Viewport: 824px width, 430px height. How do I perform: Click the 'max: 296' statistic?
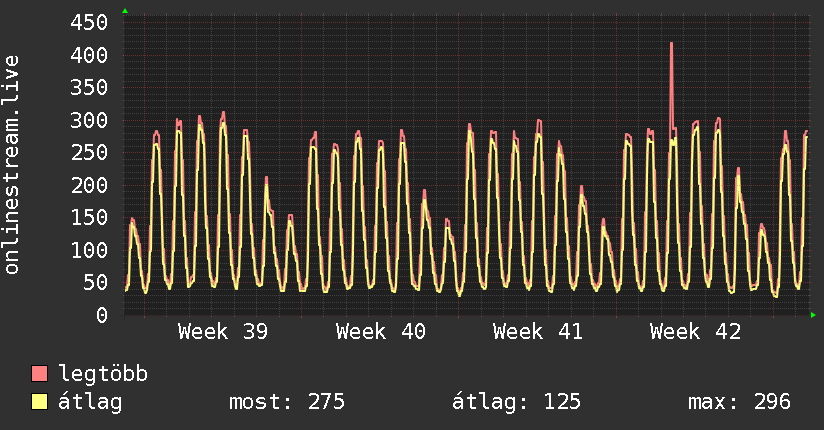tap(739, 402)
